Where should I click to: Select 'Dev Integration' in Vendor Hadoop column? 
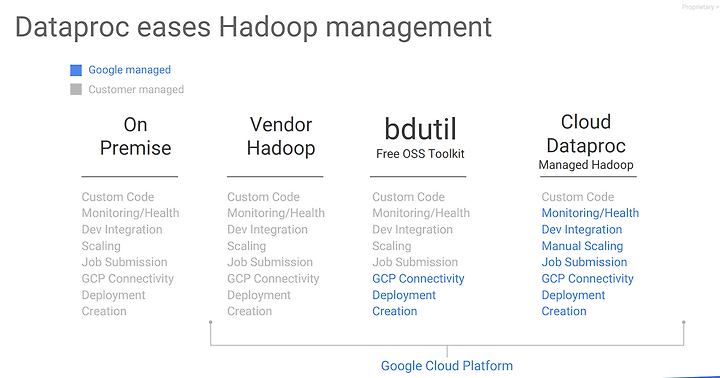point(267,230)
